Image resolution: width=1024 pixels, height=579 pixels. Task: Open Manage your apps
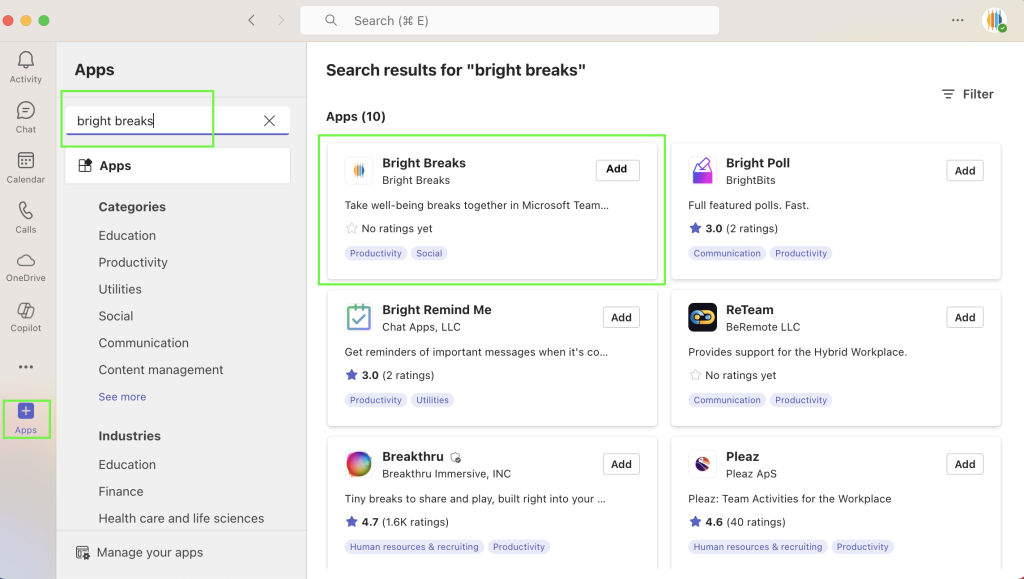point(149,552)
